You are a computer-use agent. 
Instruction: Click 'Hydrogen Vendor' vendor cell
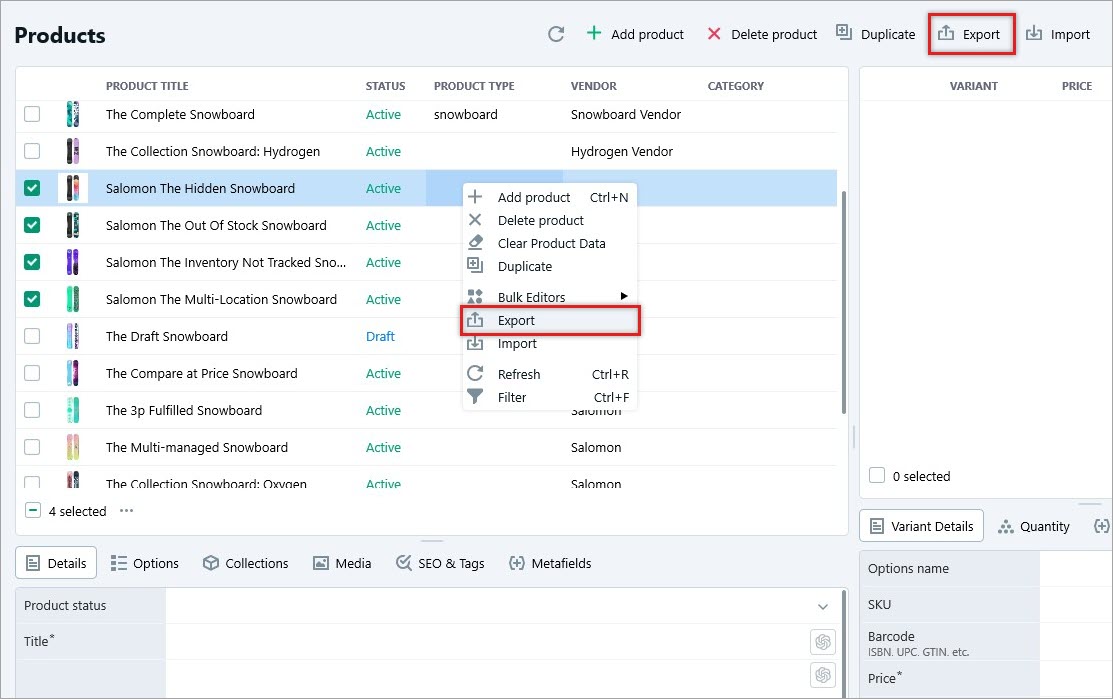tap(621, 151)
